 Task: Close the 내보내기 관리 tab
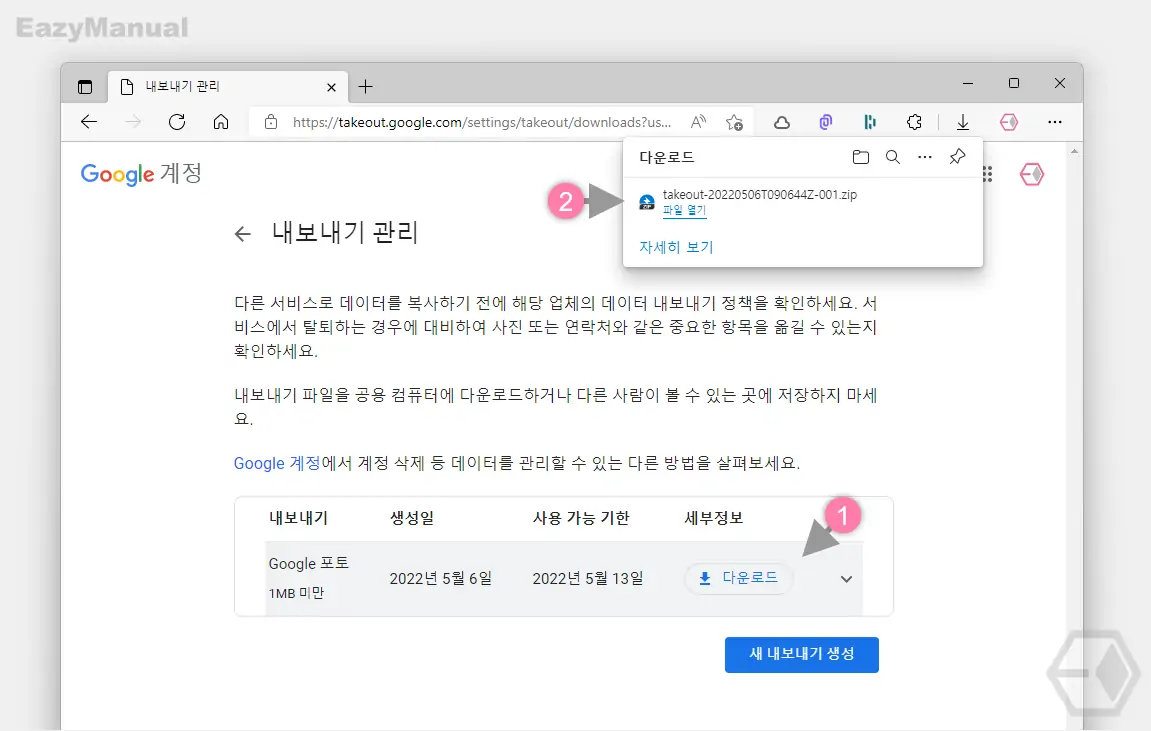pyautogui.click(x=331, y=87)
